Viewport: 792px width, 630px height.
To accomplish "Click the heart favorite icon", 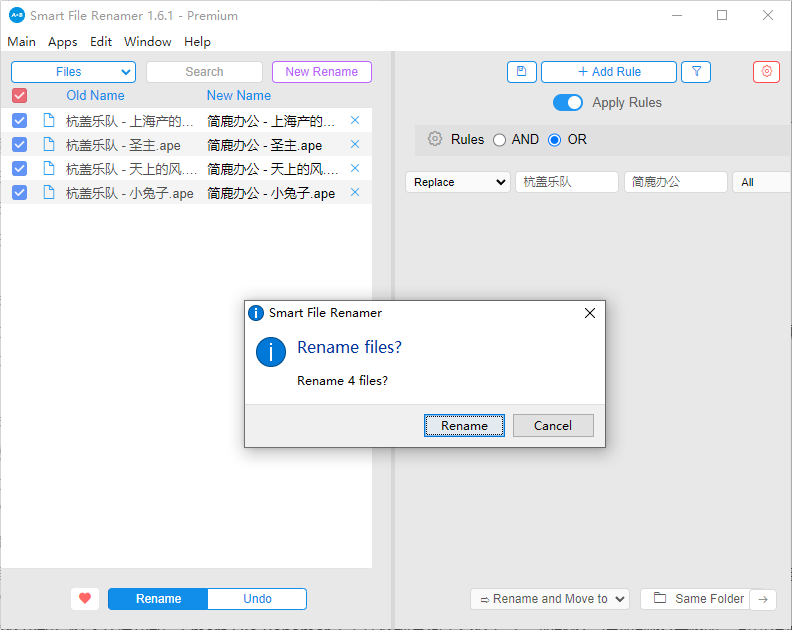I will (85, 599).
